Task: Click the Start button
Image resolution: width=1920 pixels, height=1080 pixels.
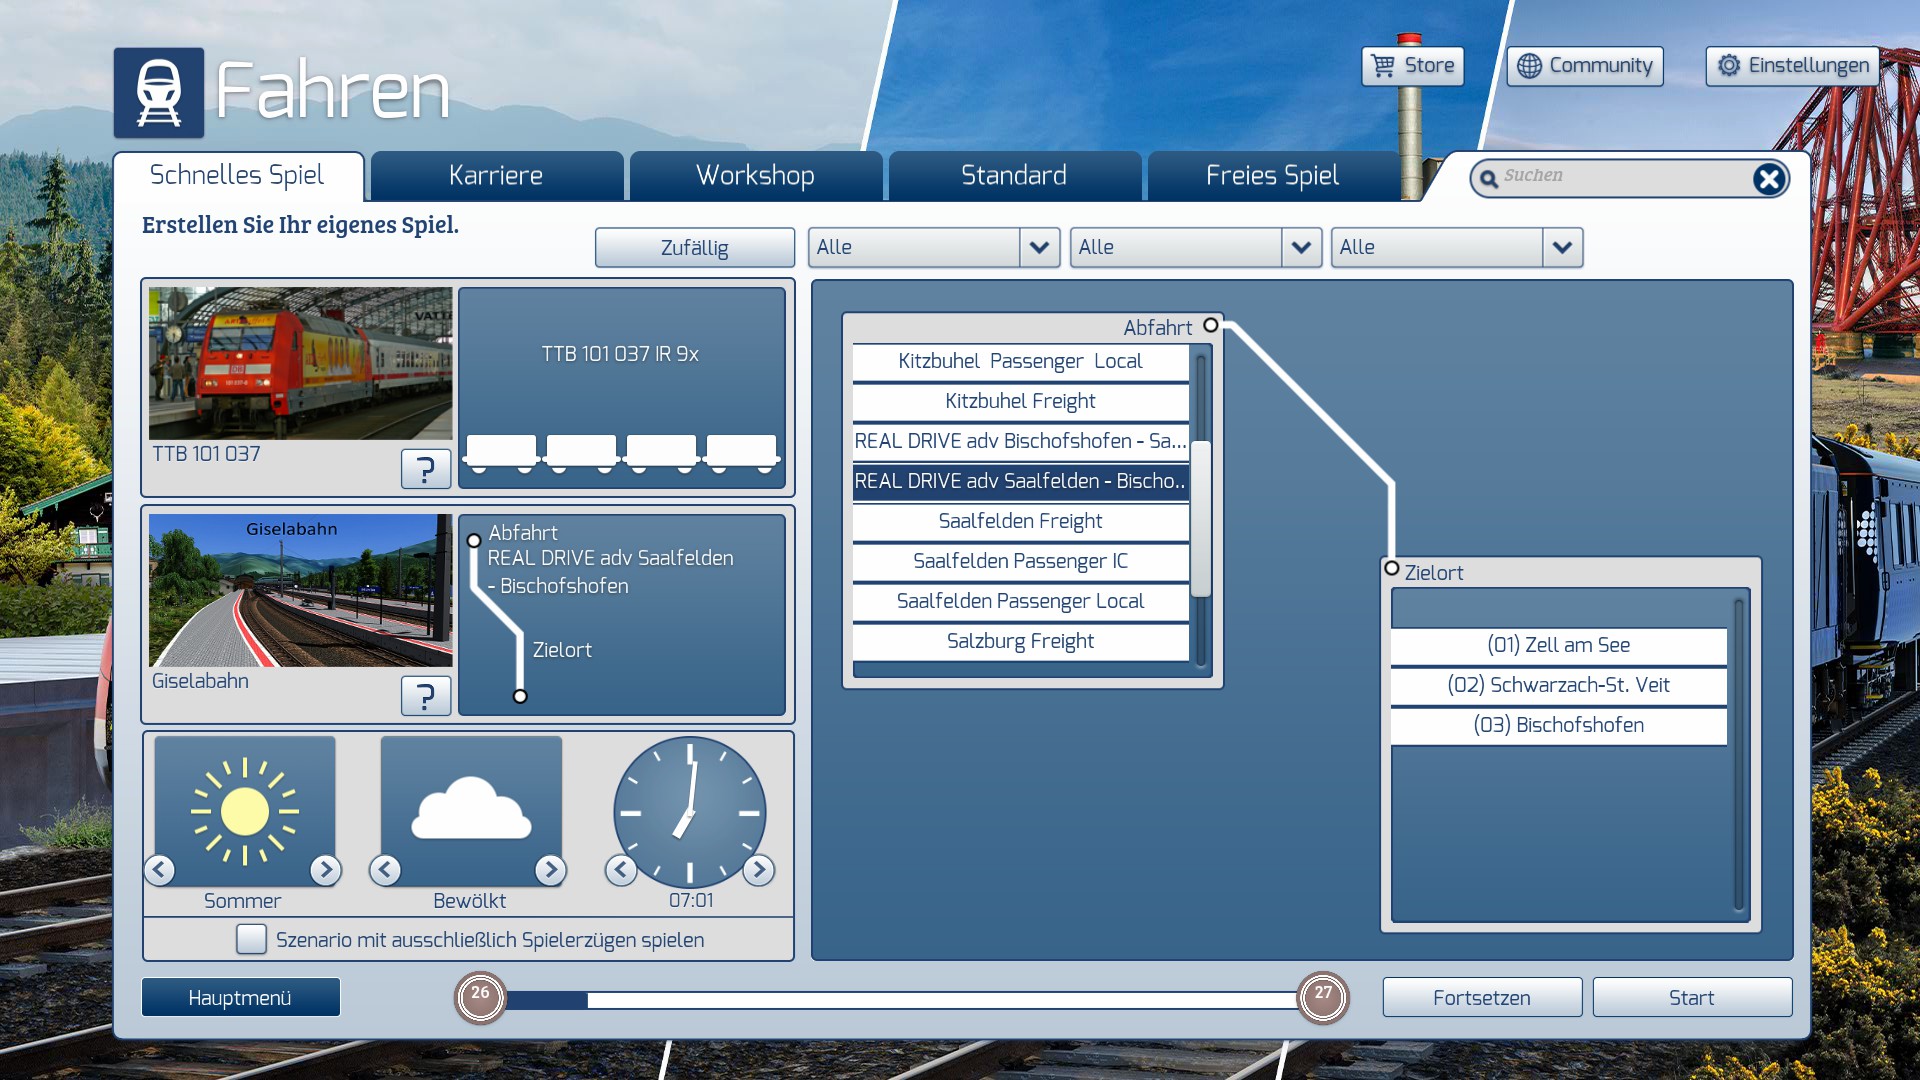Action: (1691, 997)
